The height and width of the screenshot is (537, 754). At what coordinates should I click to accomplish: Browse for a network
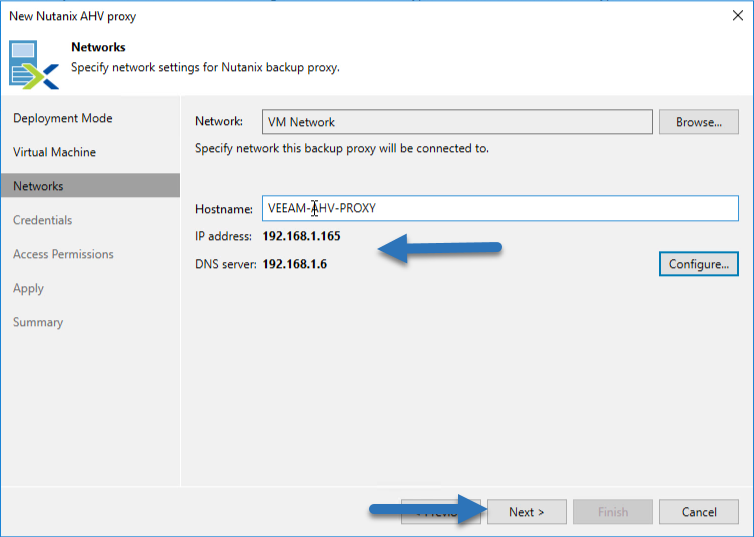point(699,122)
